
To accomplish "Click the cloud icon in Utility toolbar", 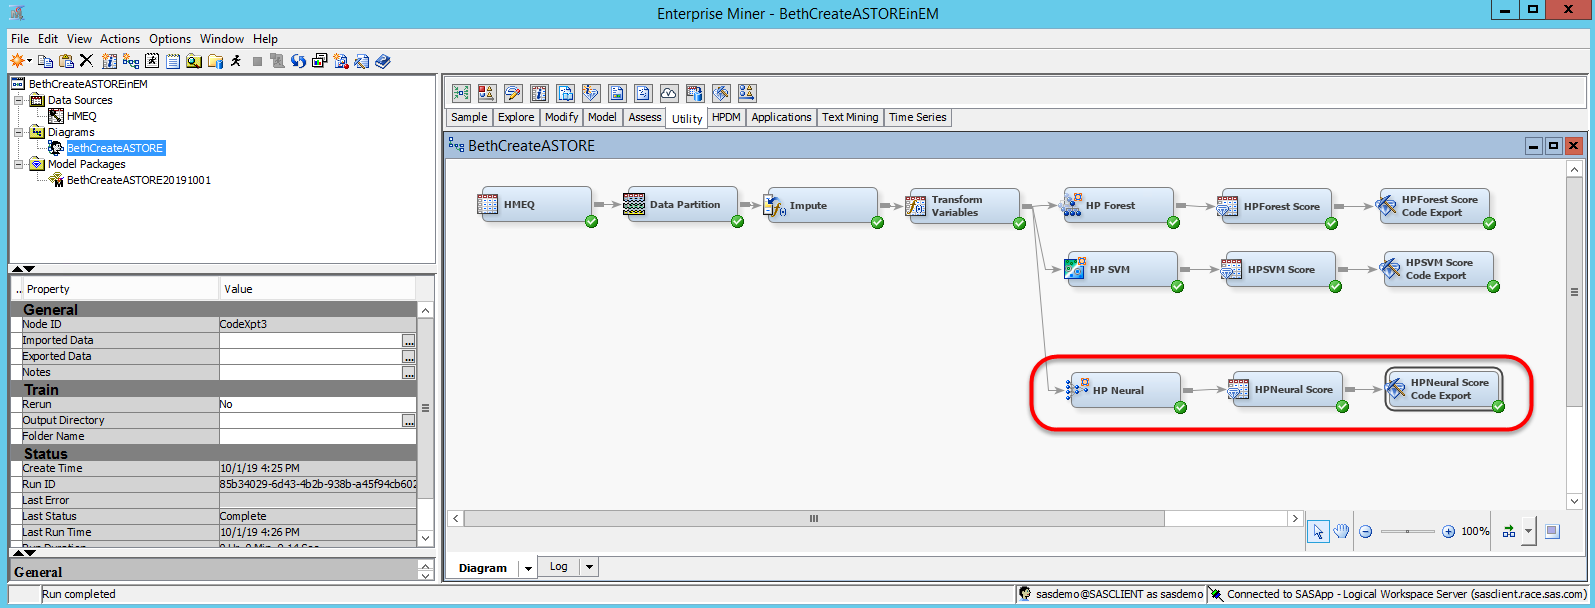I will pos(669,93).
